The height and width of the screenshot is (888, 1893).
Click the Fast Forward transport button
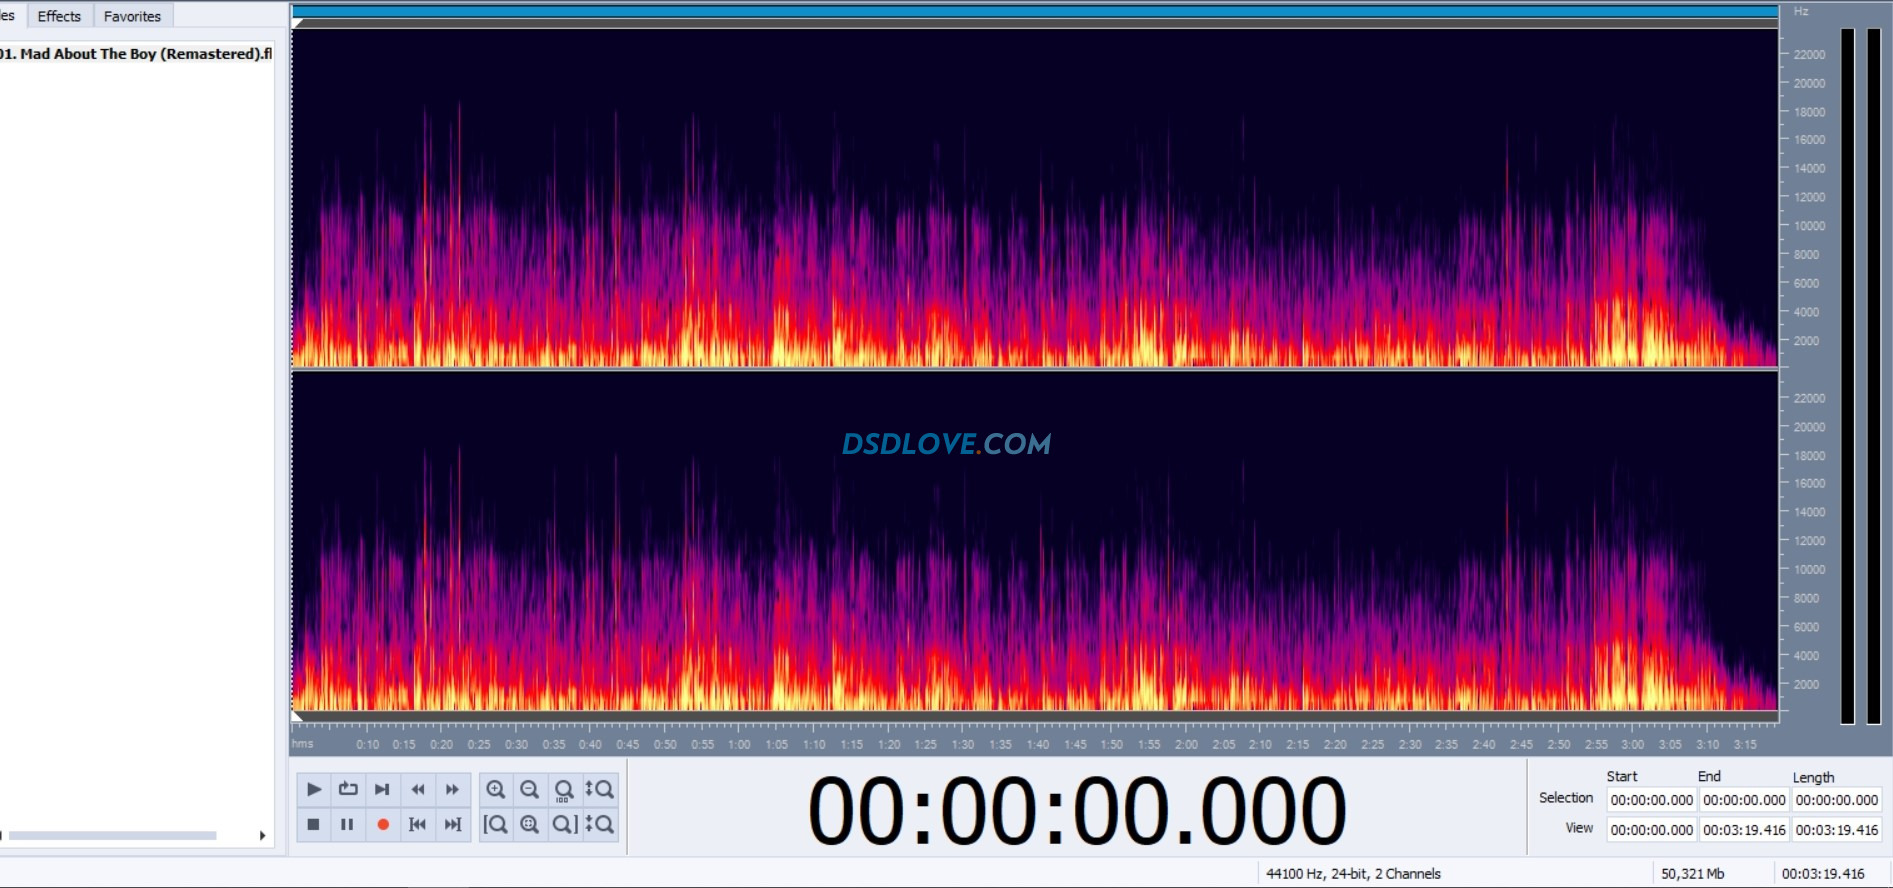point(452,789)
